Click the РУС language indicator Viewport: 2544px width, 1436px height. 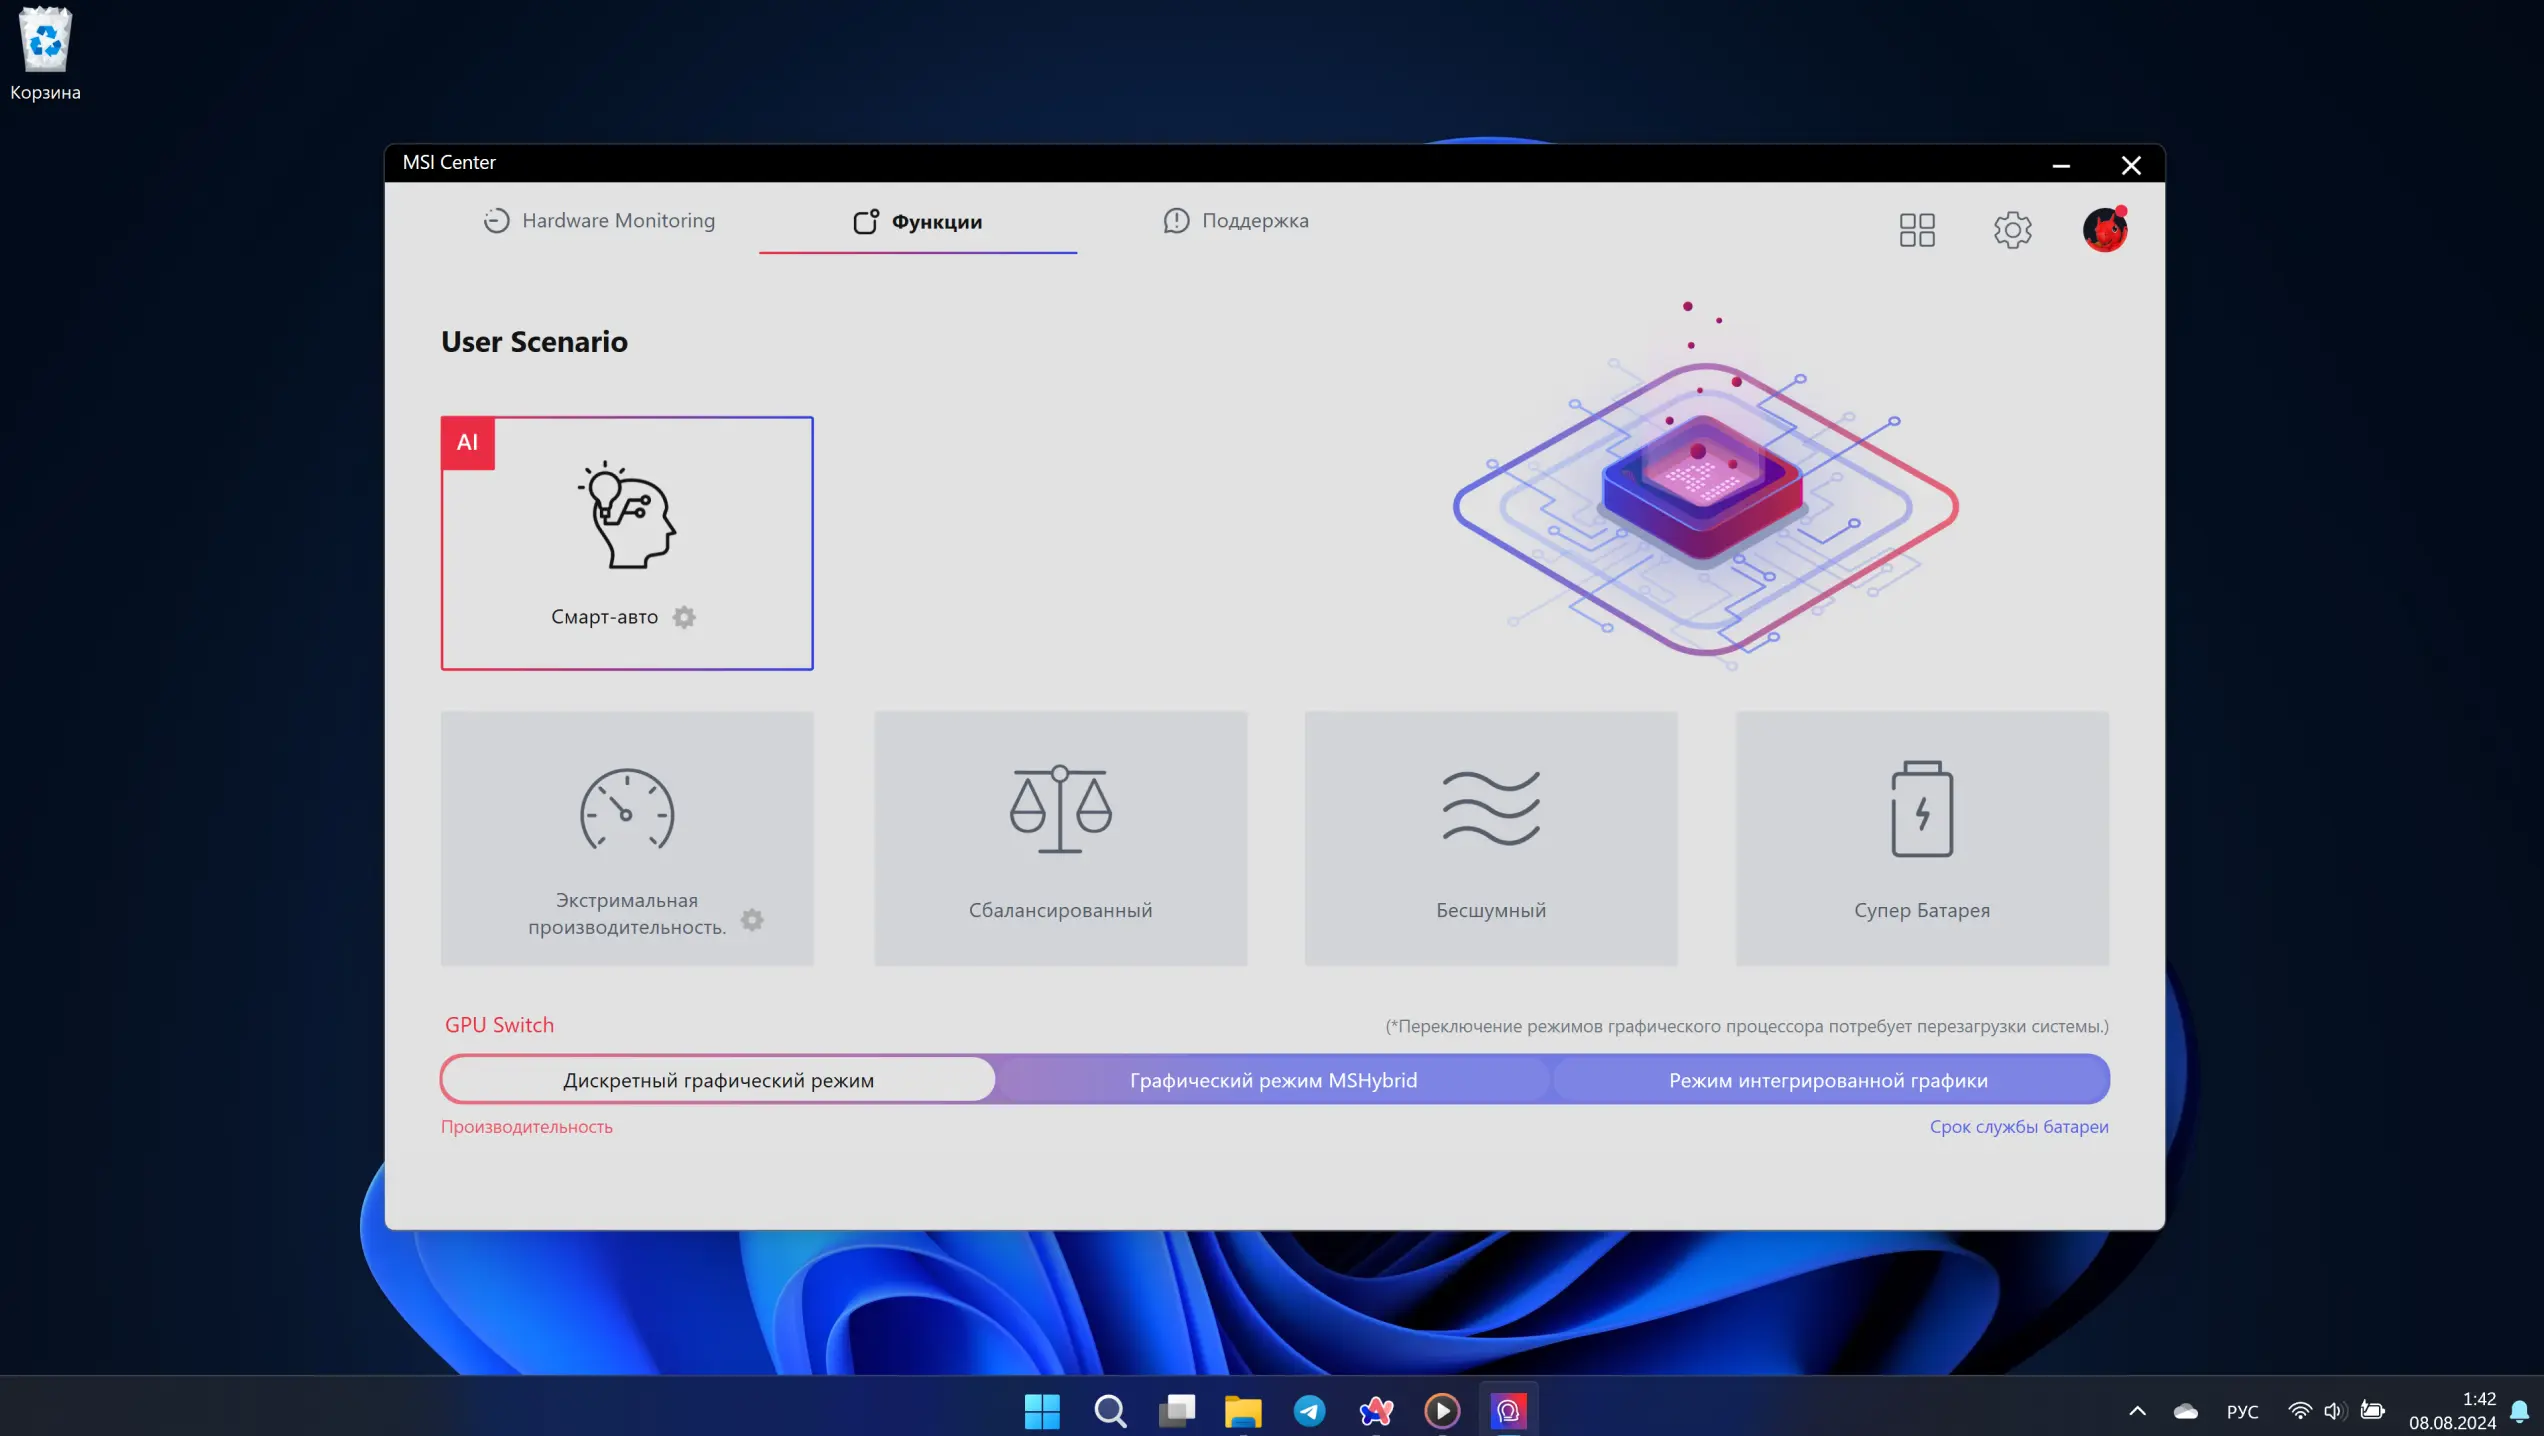point(2242,1411)
